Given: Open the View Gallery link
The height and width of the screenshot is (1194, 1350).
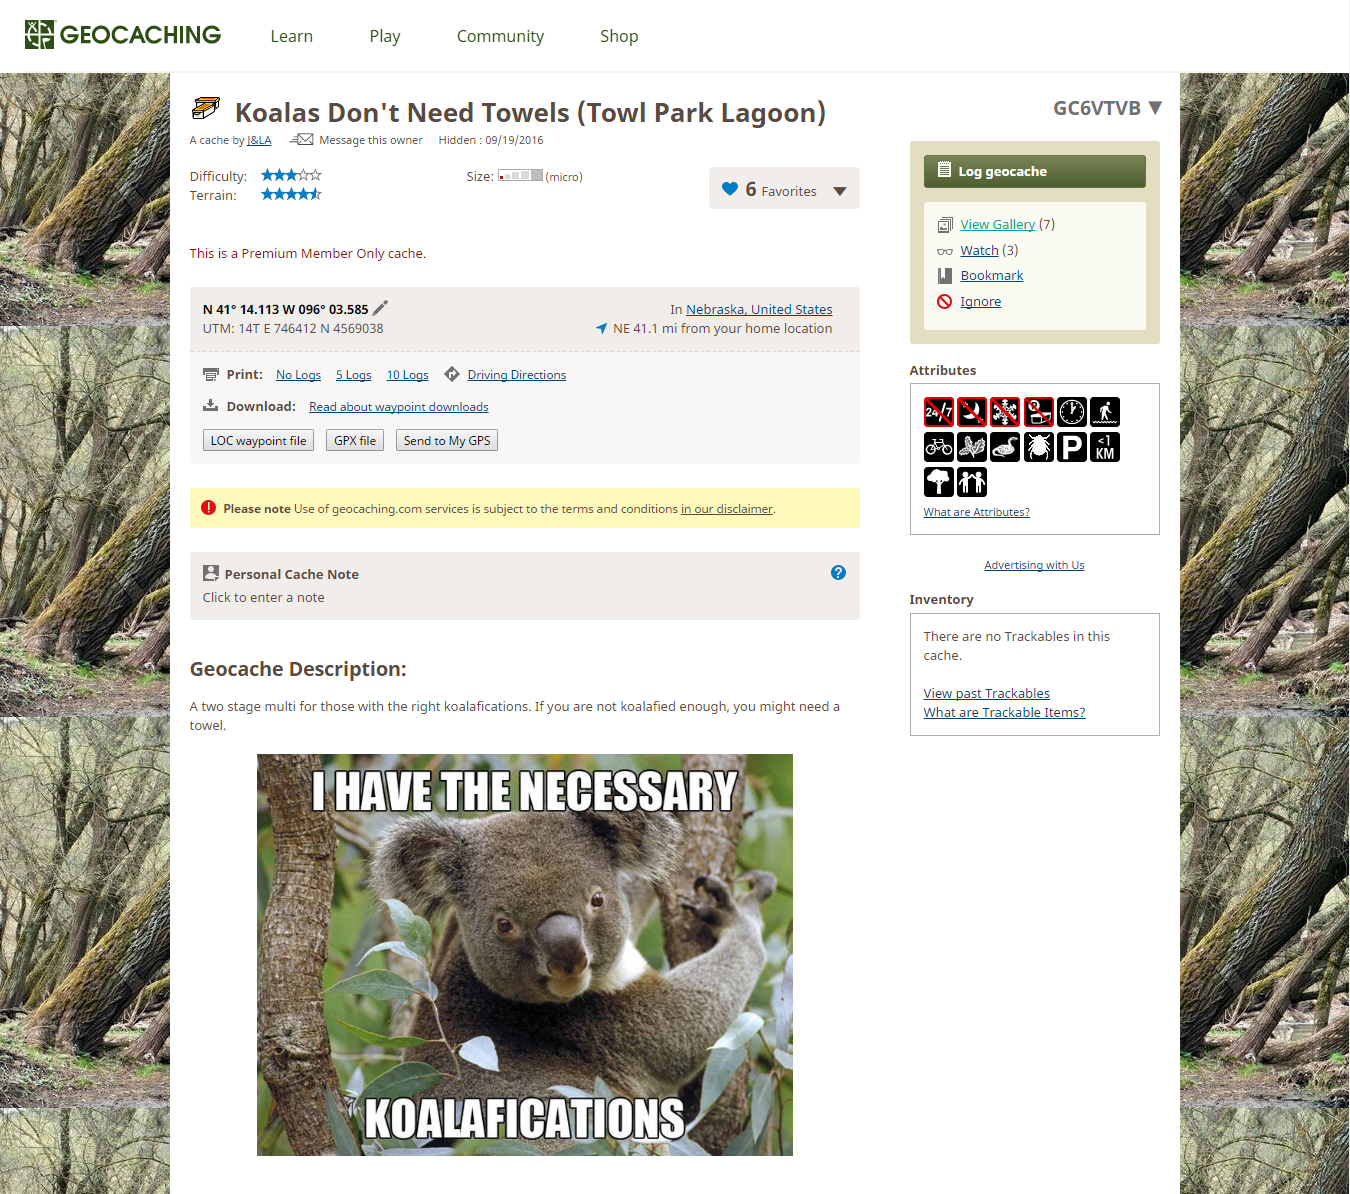Looking at the screenshot, I should 997,224.
